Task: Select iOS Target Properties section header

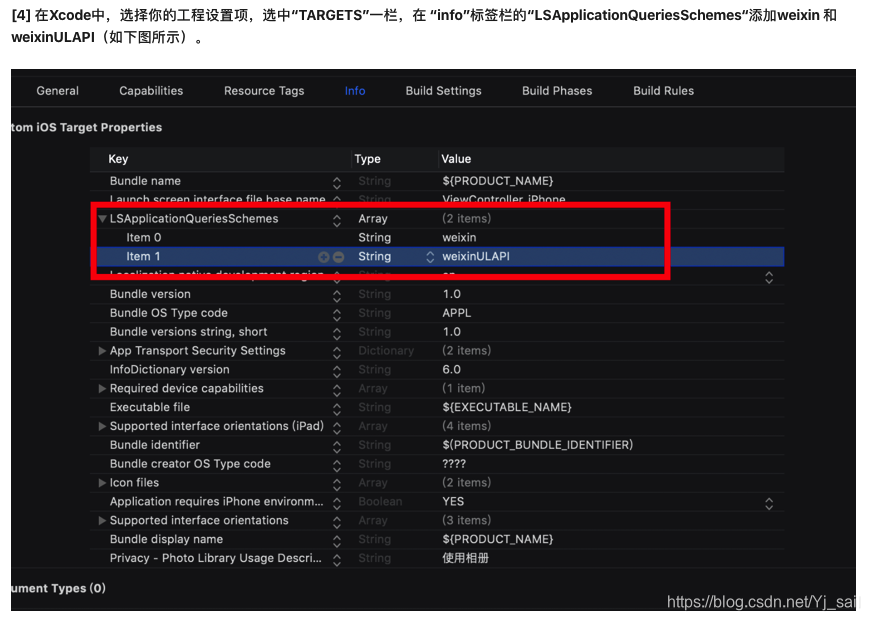Action: (87, 127)
